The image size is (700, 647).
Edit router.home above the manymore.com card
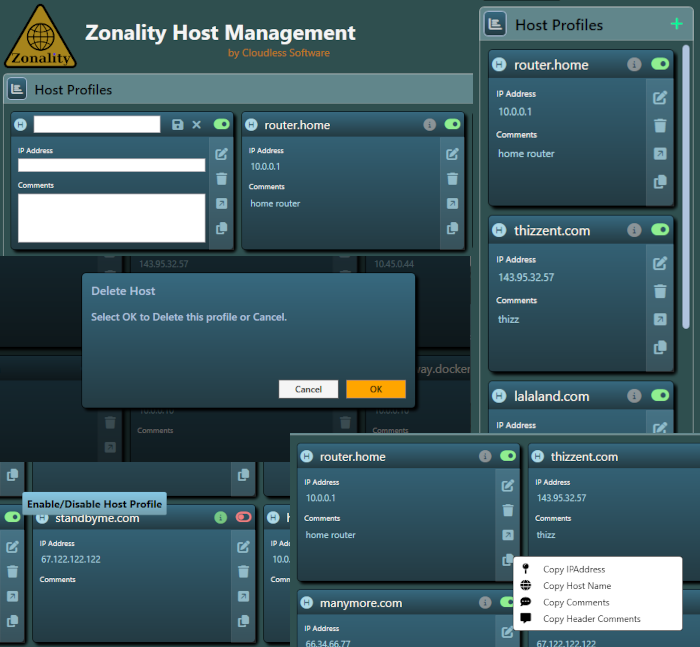coord(508,486)
